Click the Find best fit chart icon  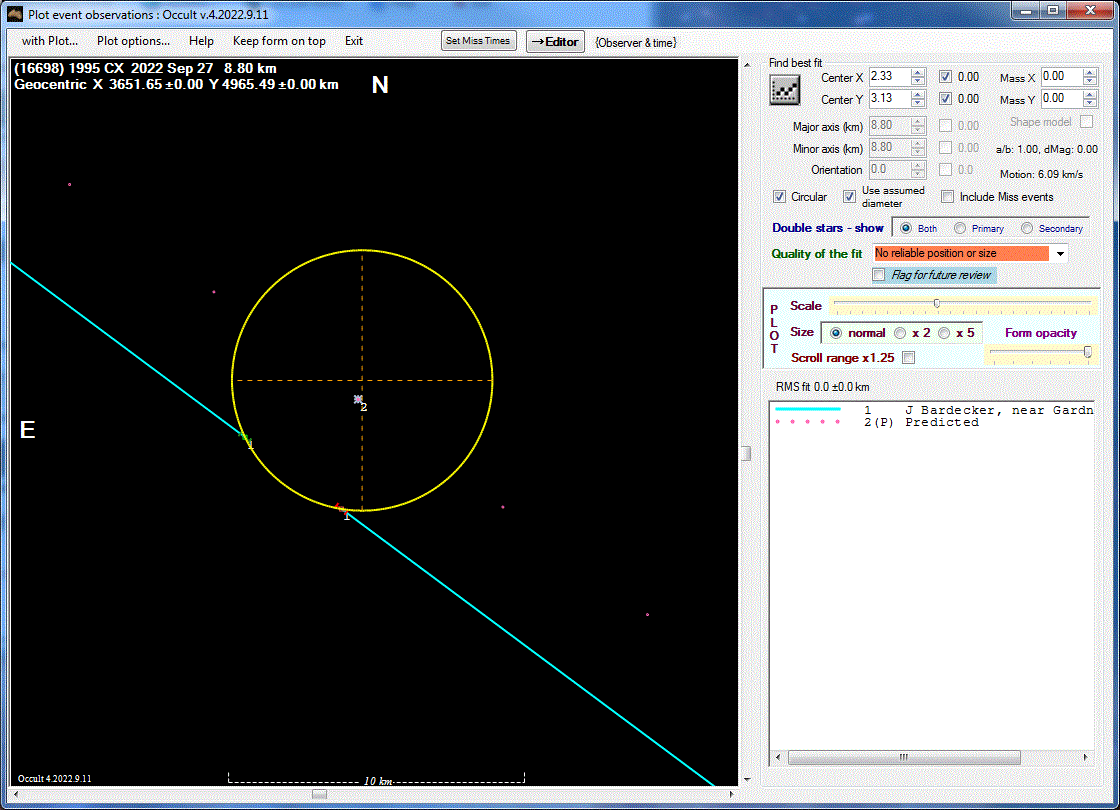(x=784, y=89)
